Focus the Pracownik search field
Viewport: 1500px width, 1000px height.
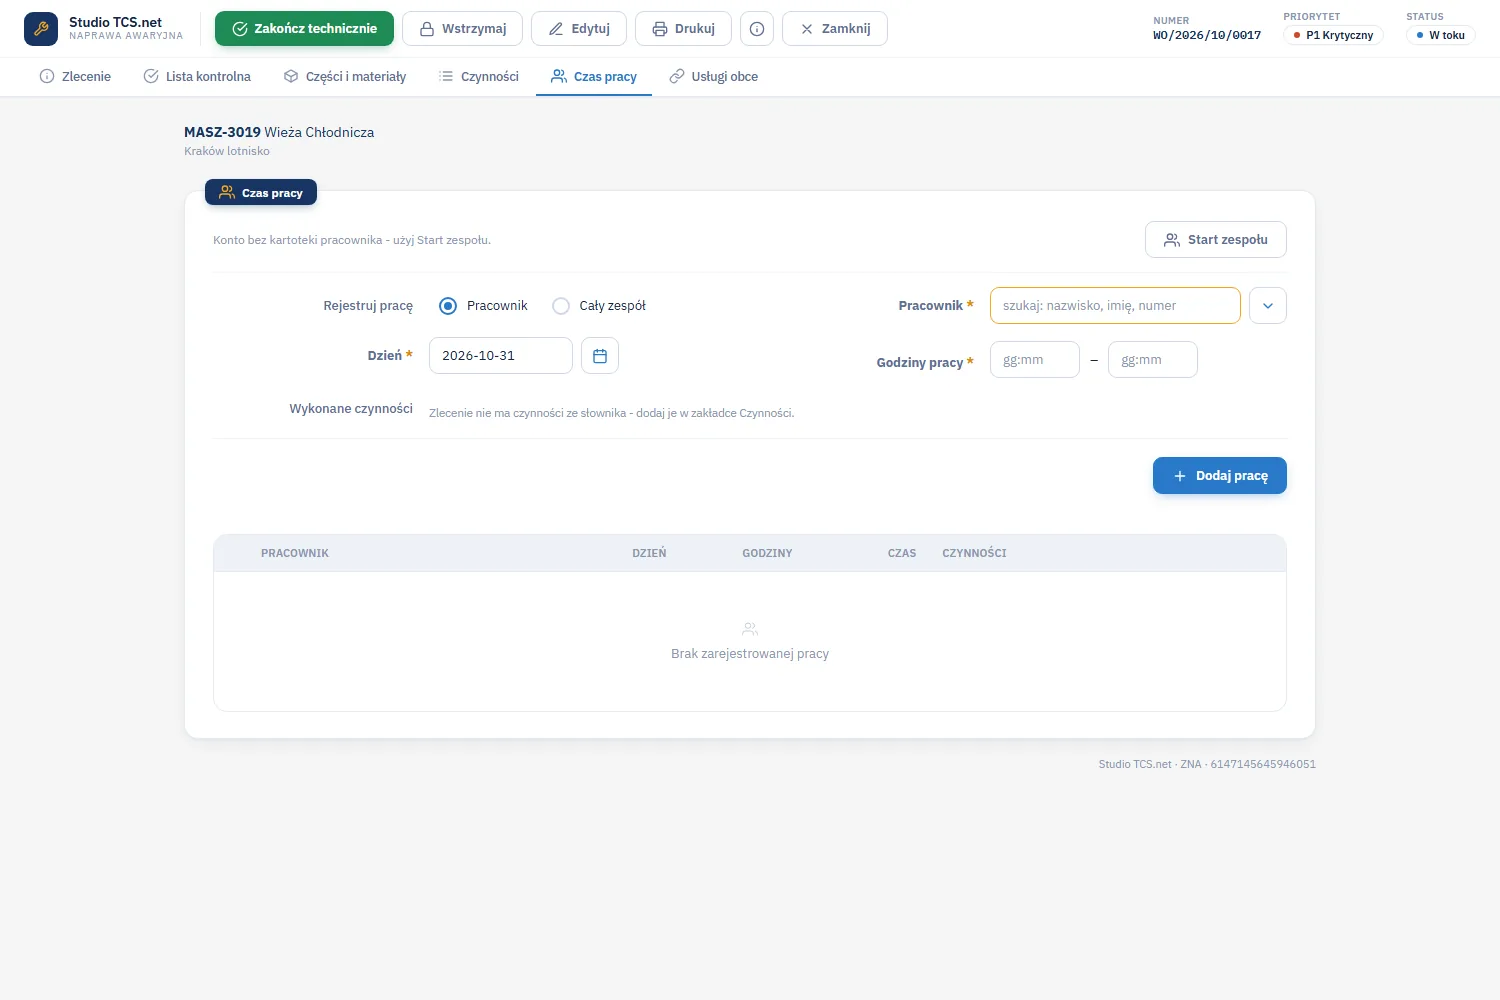[x=1115, y=306]
